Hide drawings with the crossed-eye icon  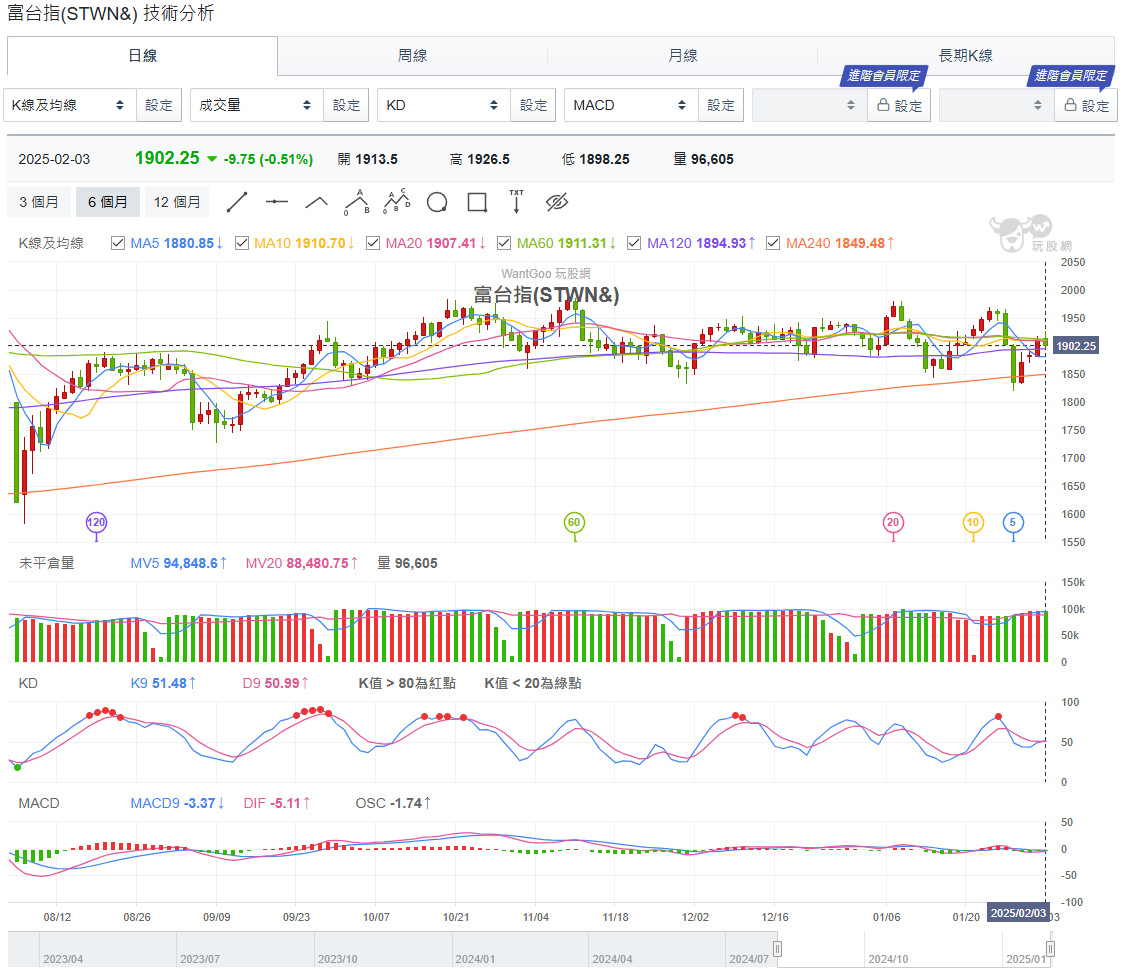pyautogui.click(x=557, y=203)
